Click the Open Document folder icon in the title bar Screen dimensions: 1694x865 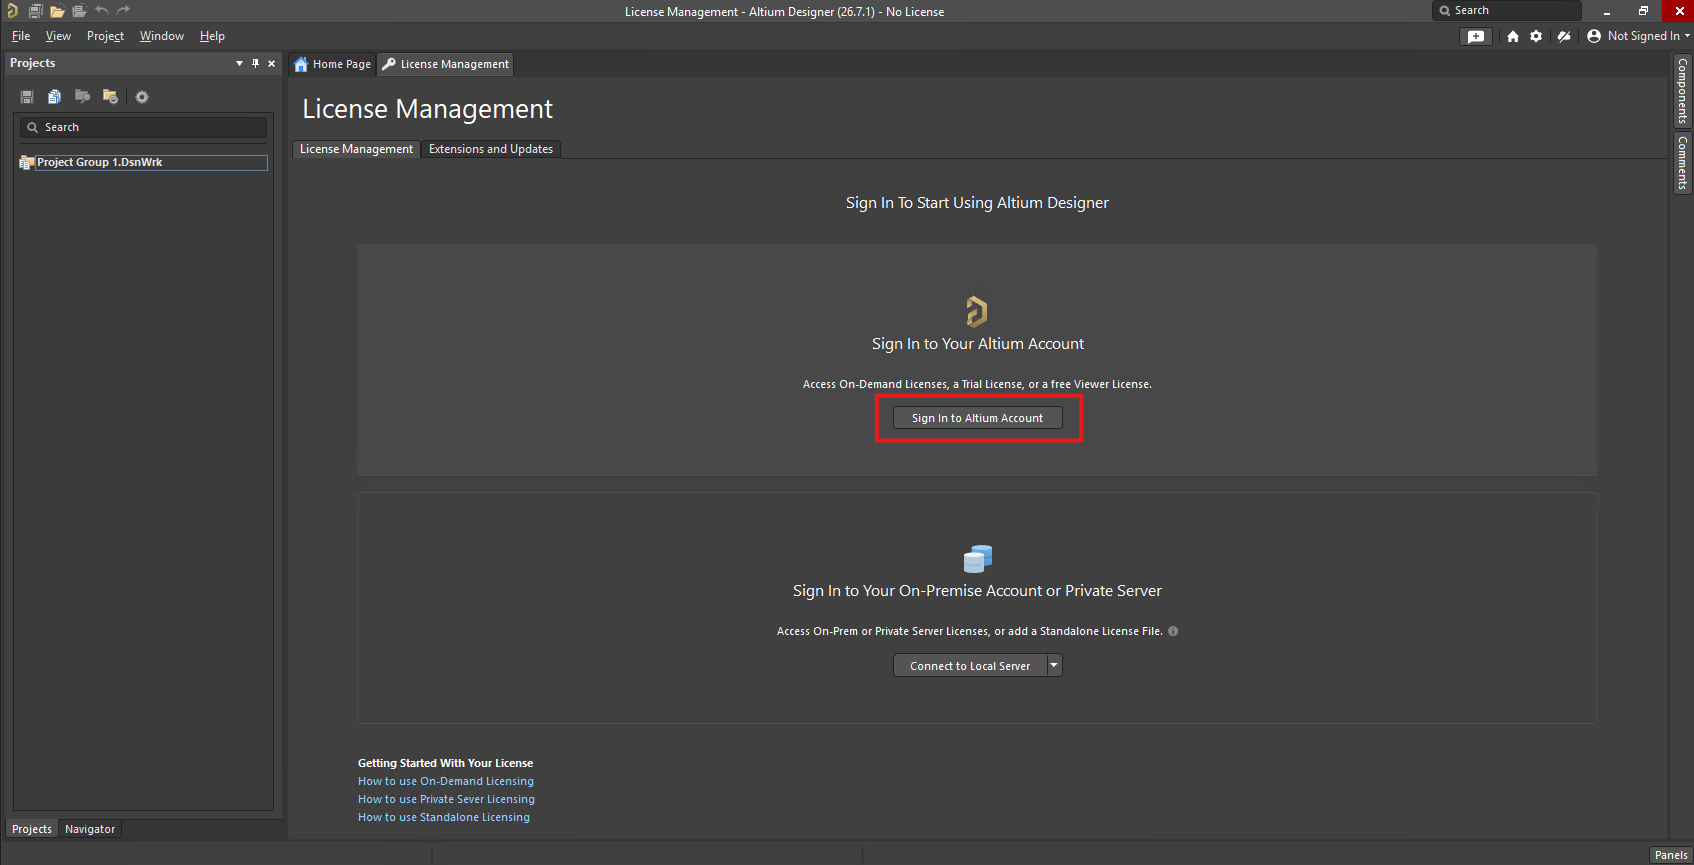coord(57,11)
